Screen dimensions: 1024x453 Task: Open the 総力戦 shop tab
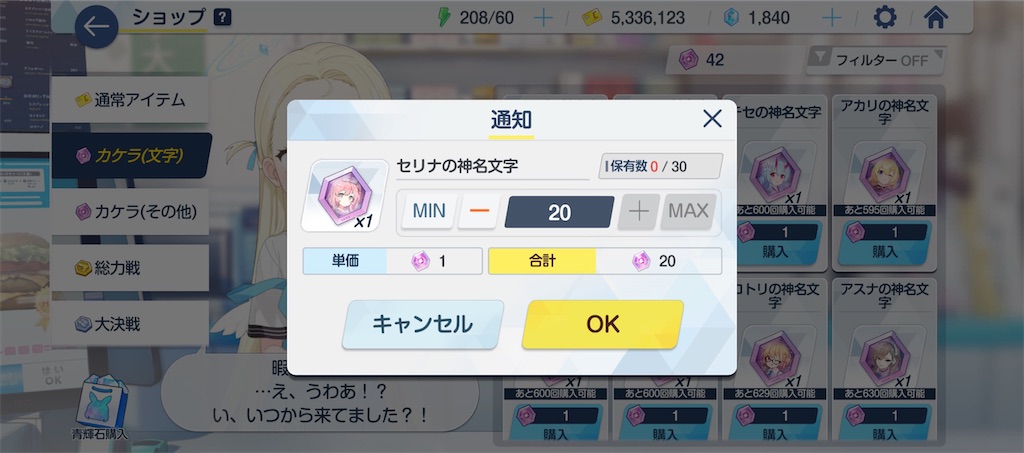(x=130, y=268)
